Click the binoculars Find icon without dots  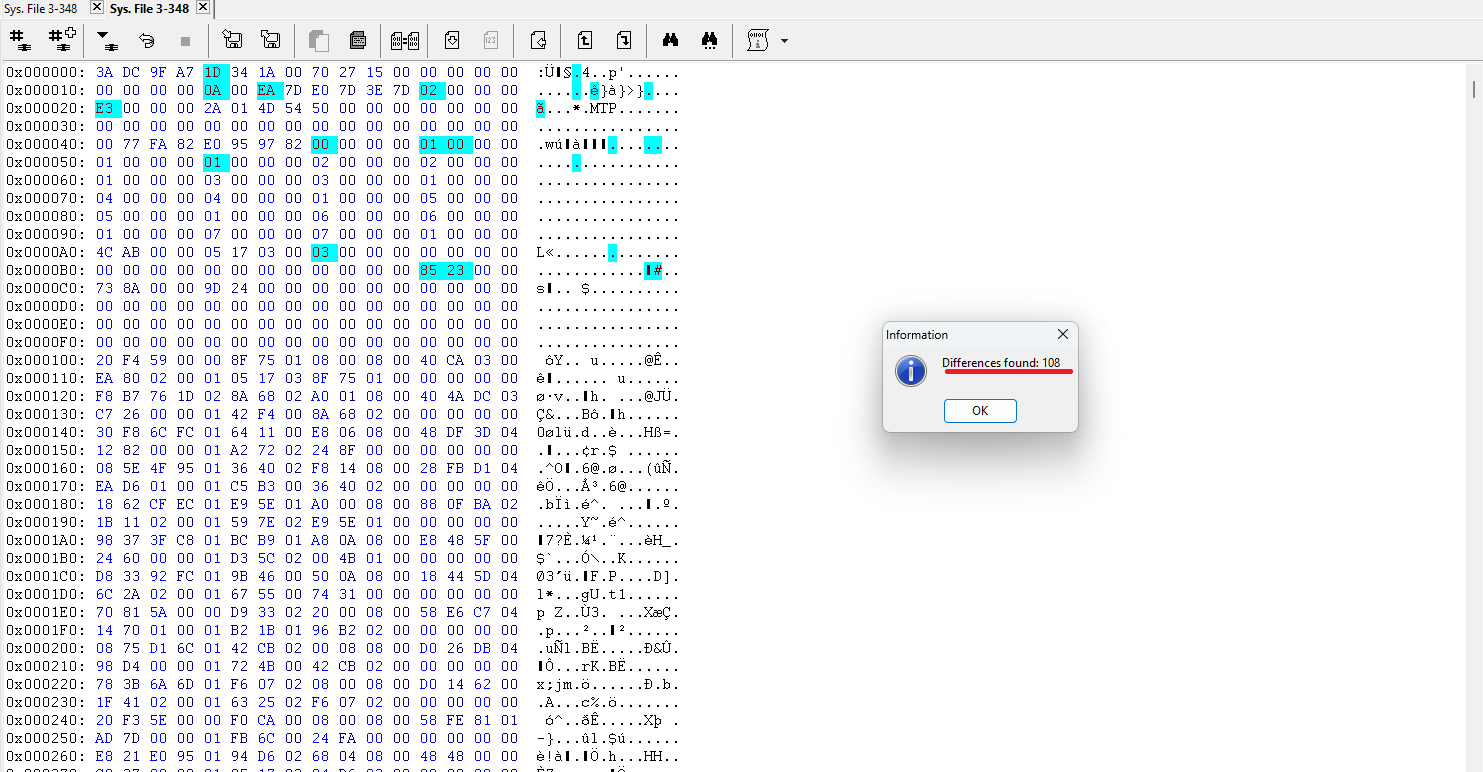tap(670, 40)
